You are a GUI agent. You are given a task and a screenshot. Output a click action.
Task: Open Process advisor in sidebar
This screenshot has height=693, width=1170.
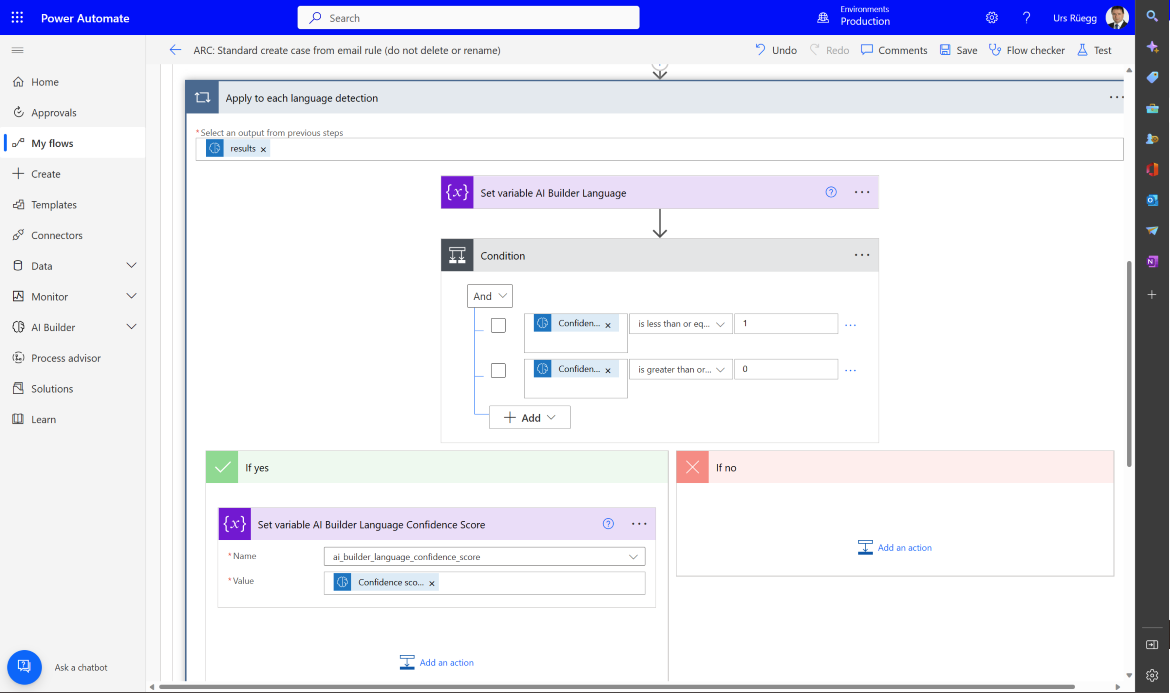point(72,358)
